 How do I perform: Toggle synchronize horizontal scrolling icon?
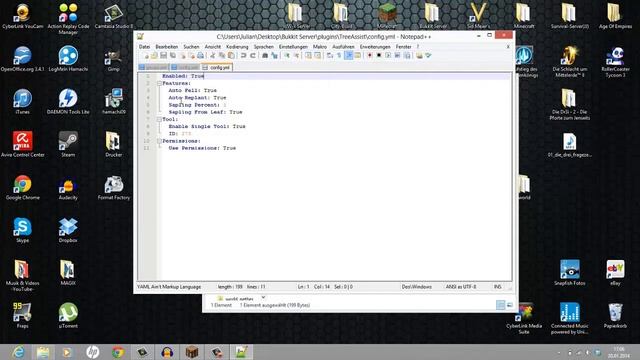tap(317, 56)
